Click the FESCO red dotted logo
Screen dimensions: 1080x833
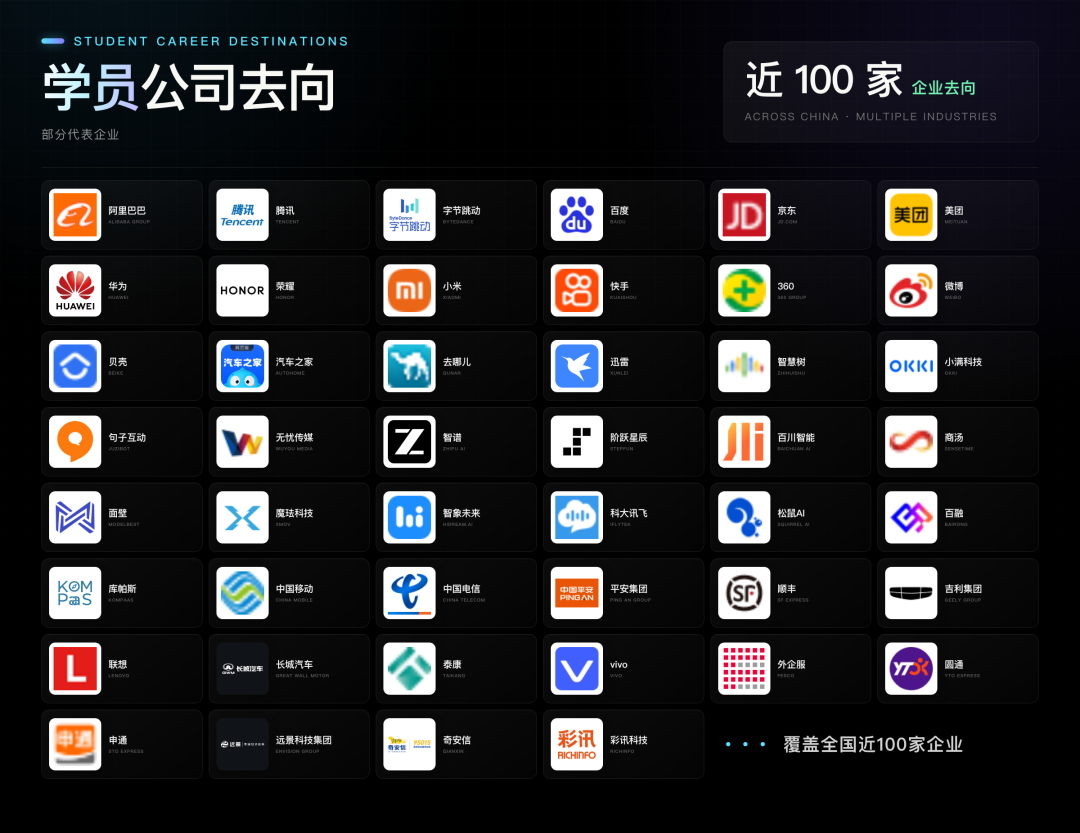click(745, 669)
